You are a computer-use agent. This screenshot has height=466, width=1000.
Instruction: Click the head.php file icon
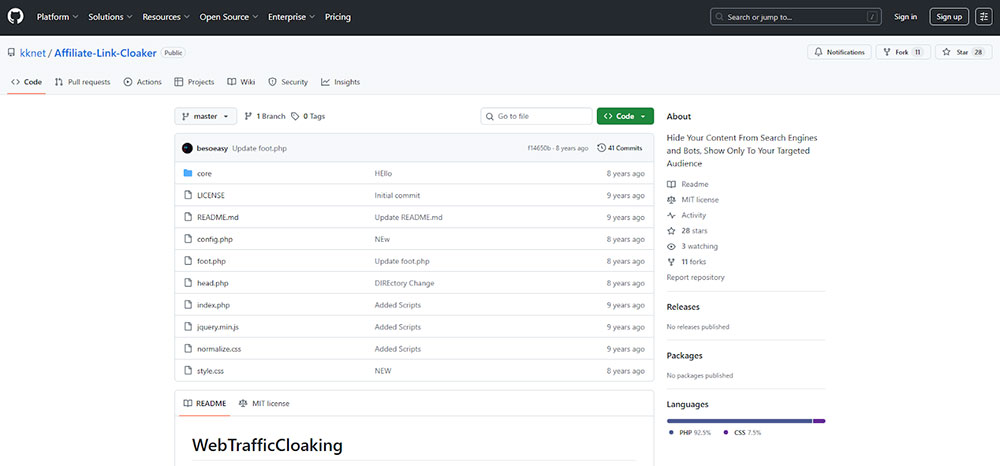pyautogui.click(x=188, y=283)
